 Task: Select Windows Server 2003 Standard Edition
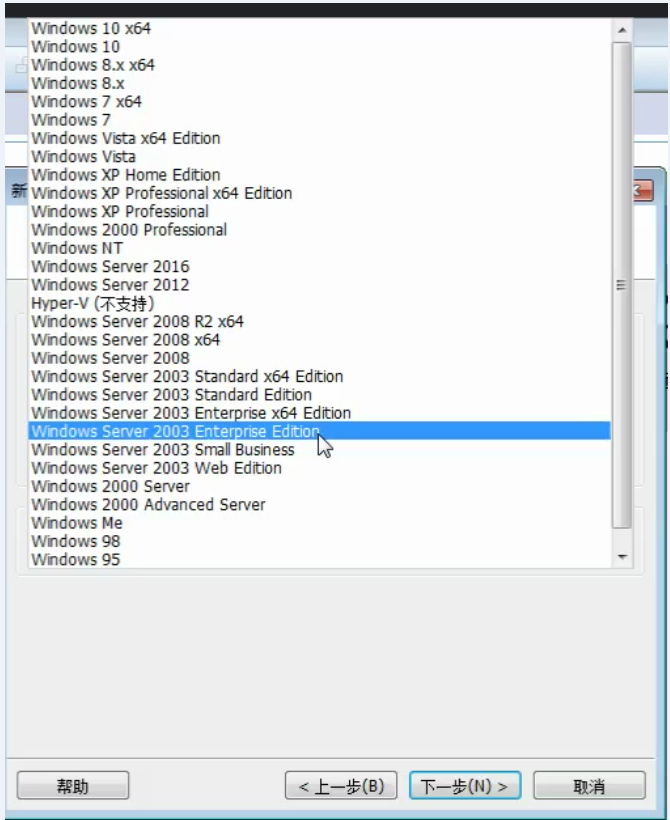(319, 394)
